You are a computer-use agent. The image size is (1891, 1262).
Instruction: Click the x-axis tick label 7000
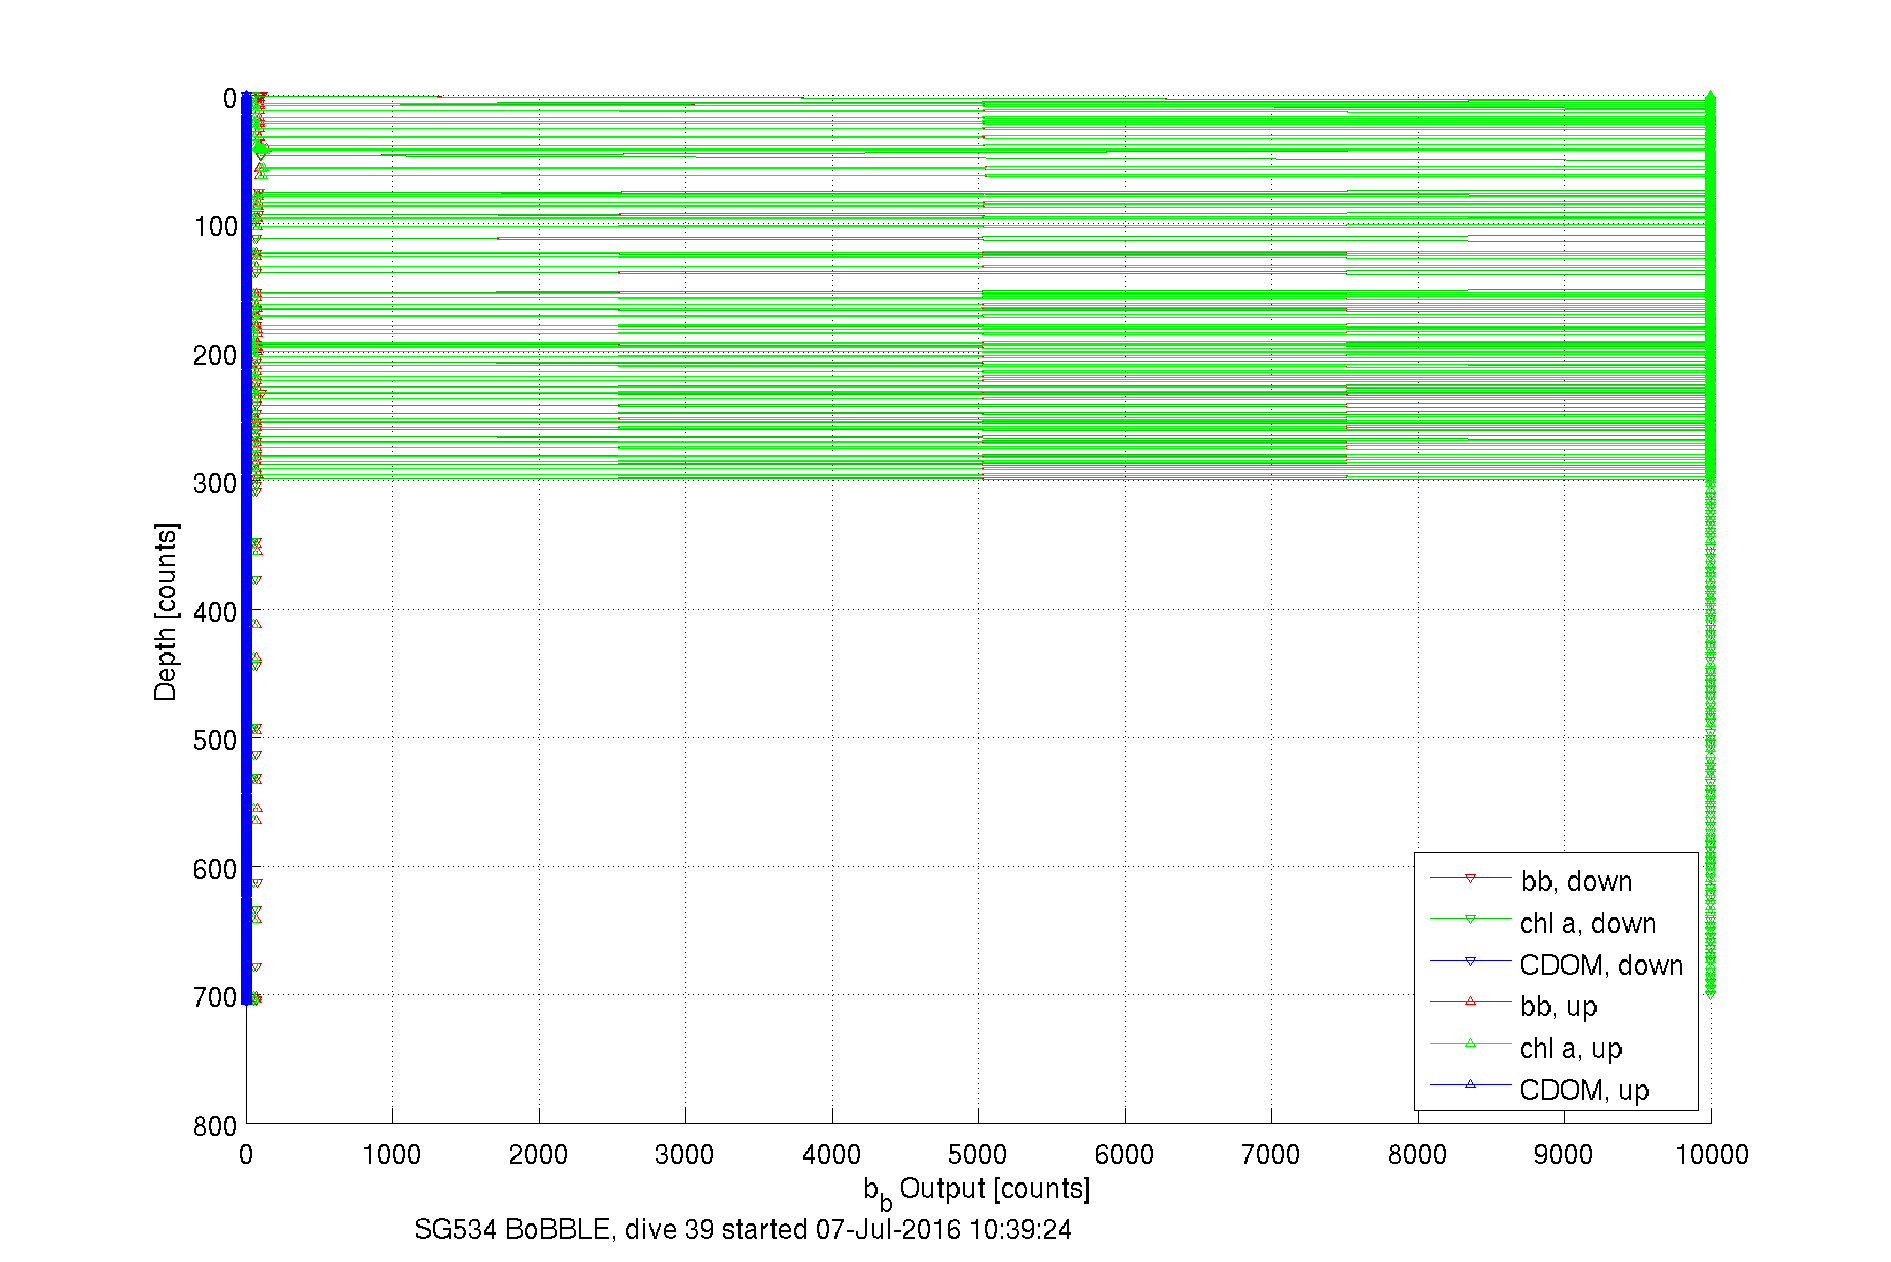point(1270,1154)
